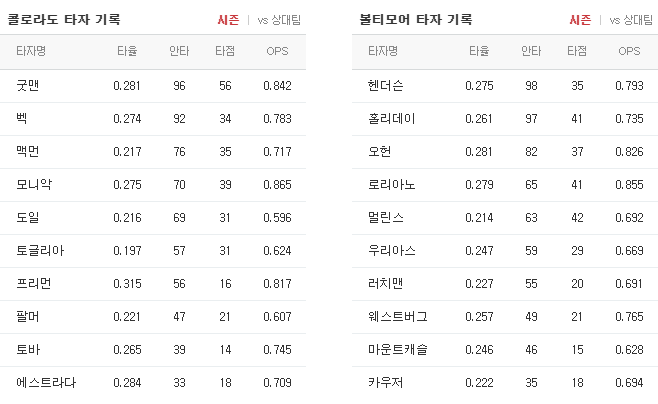Select batter 토글리아 row

153,251
